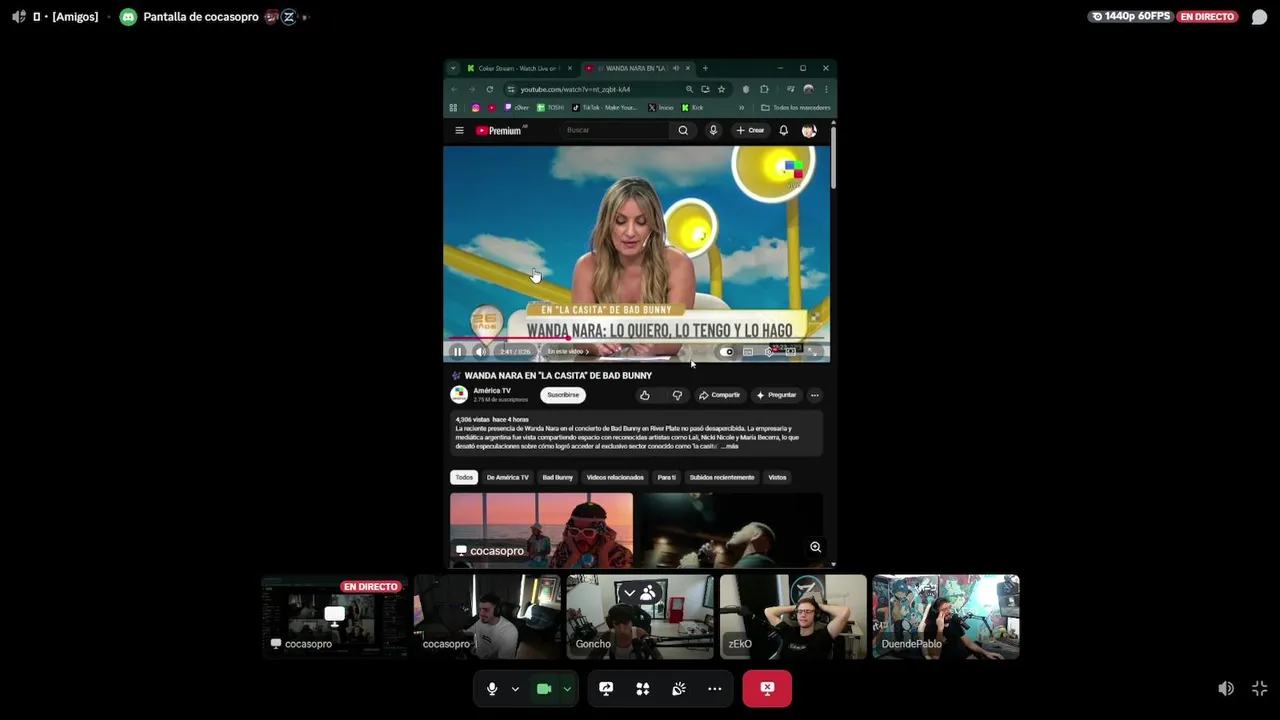Open the América TV channel name link

click(x=492, y=391)
